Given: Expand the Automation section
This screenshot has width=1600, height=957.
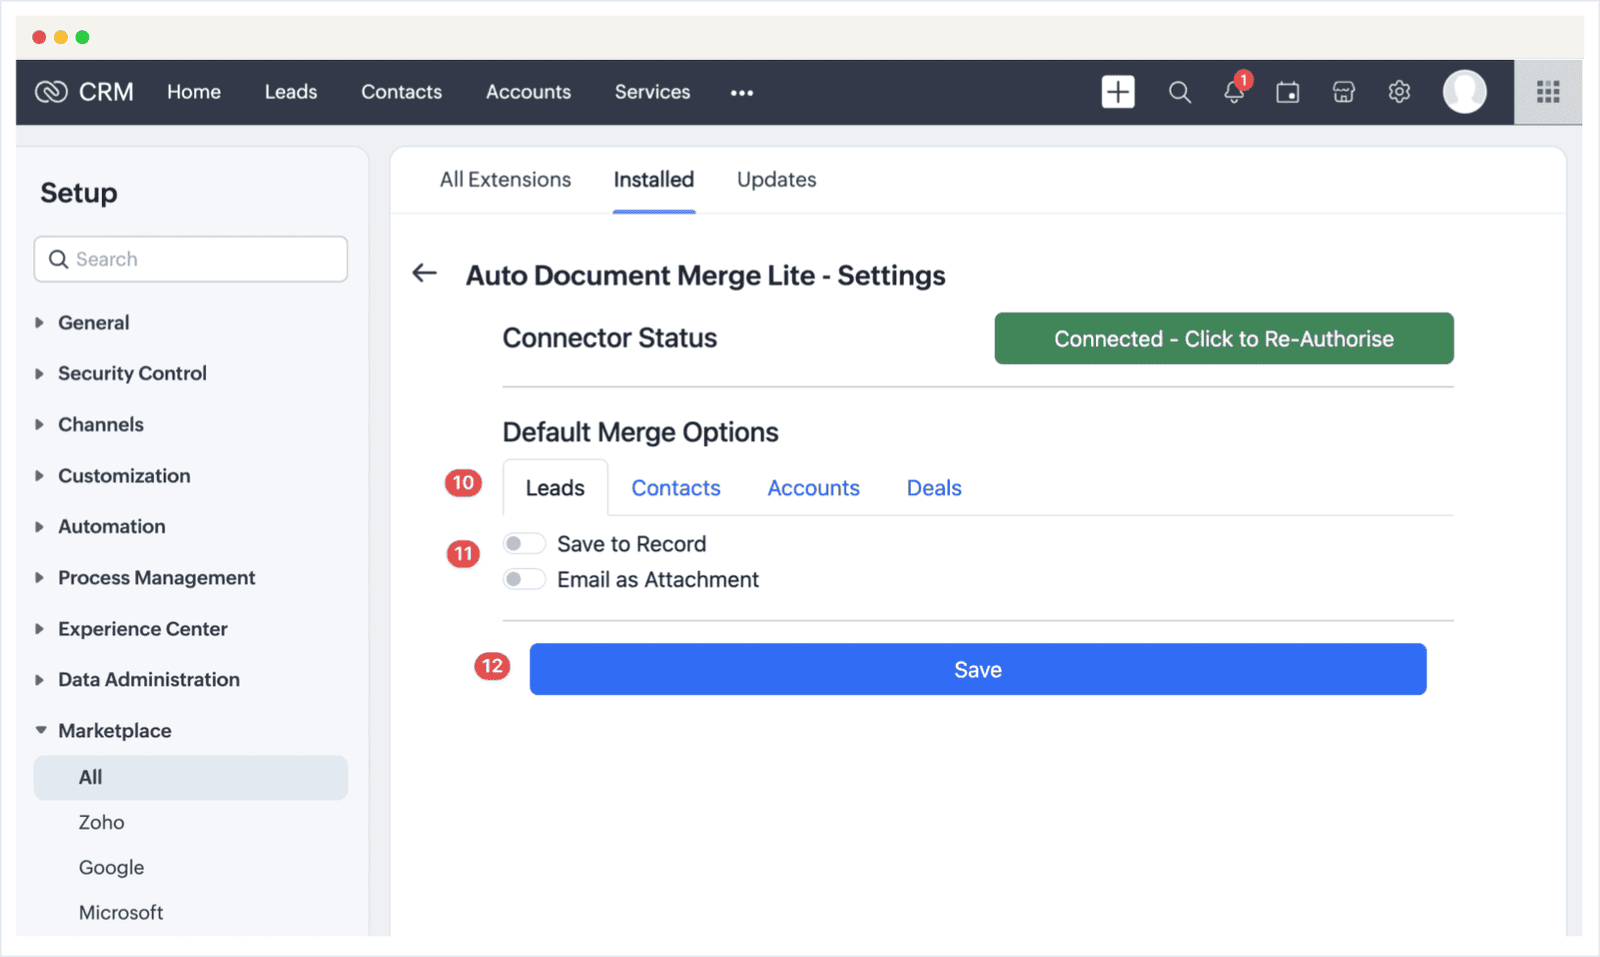Looking at the screenshot, I should pyautogui.click(x=39, y=527).
